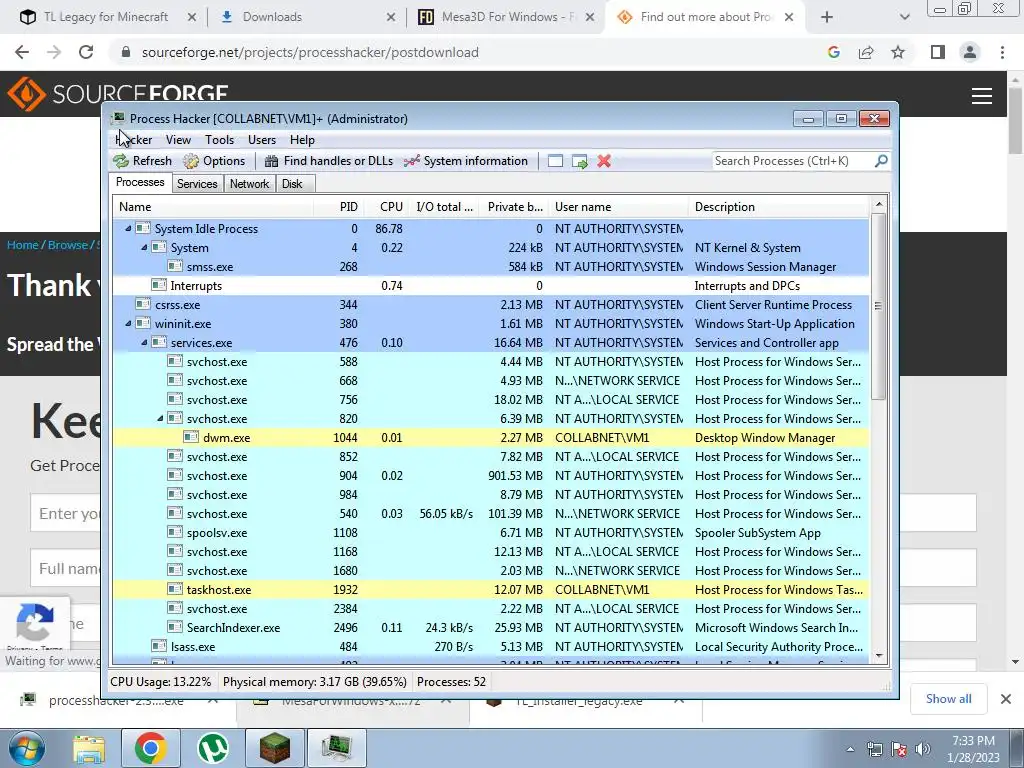Open uTorrent from the taskbar

(213, 748)
